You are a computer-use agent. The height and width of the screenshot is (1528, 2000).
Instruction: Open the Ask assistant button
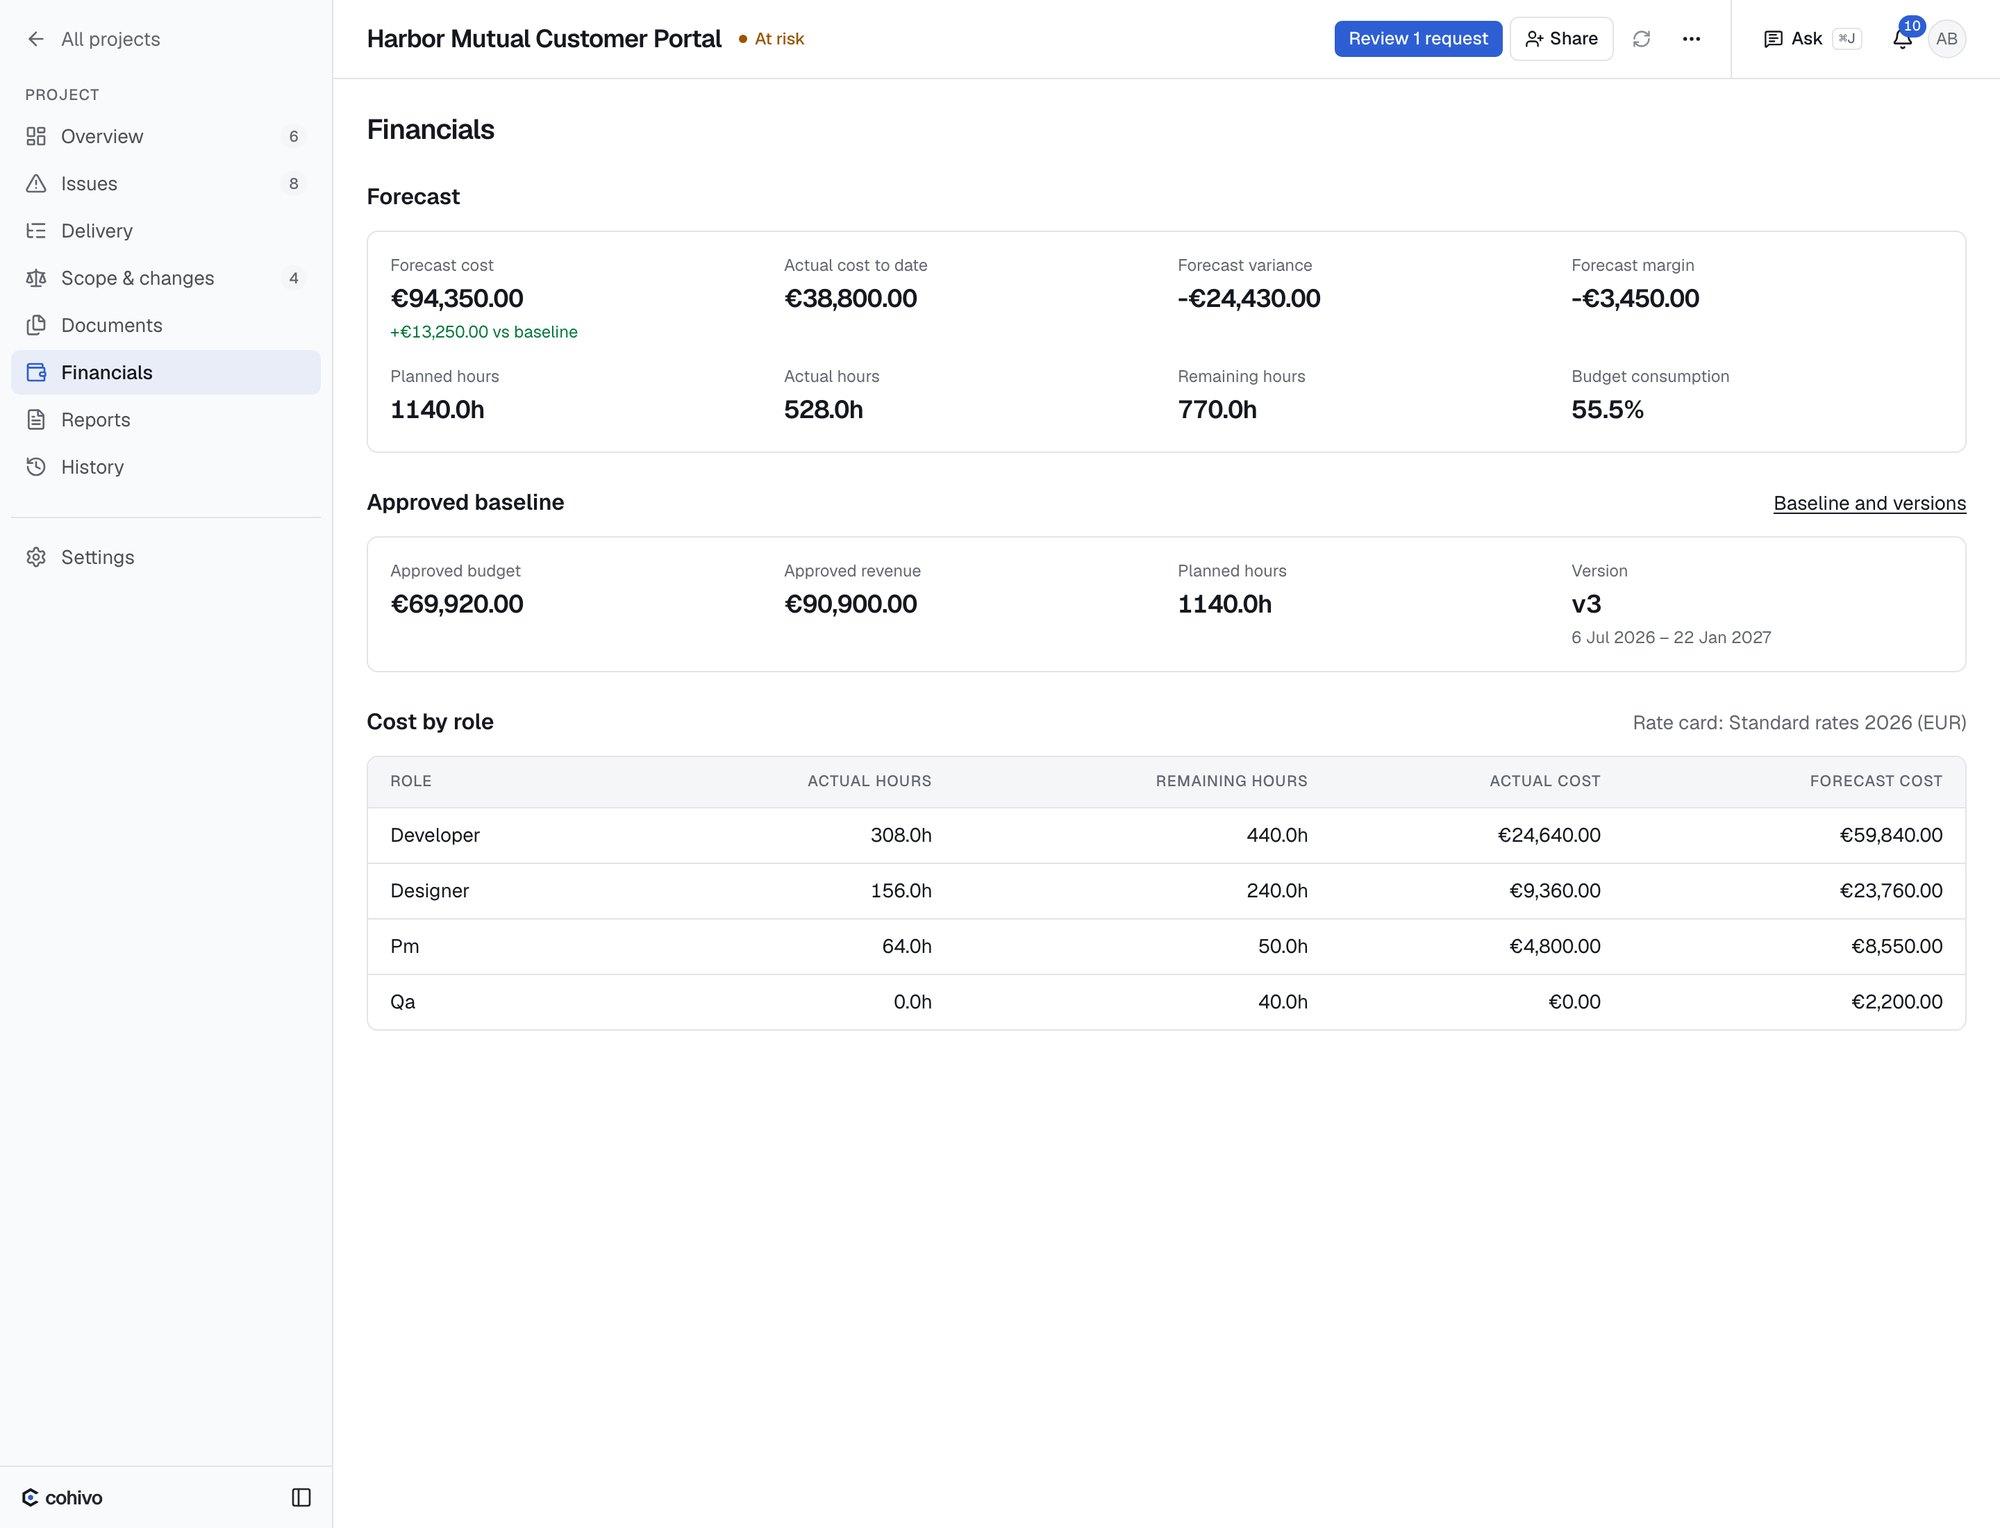click(1811, 39)
